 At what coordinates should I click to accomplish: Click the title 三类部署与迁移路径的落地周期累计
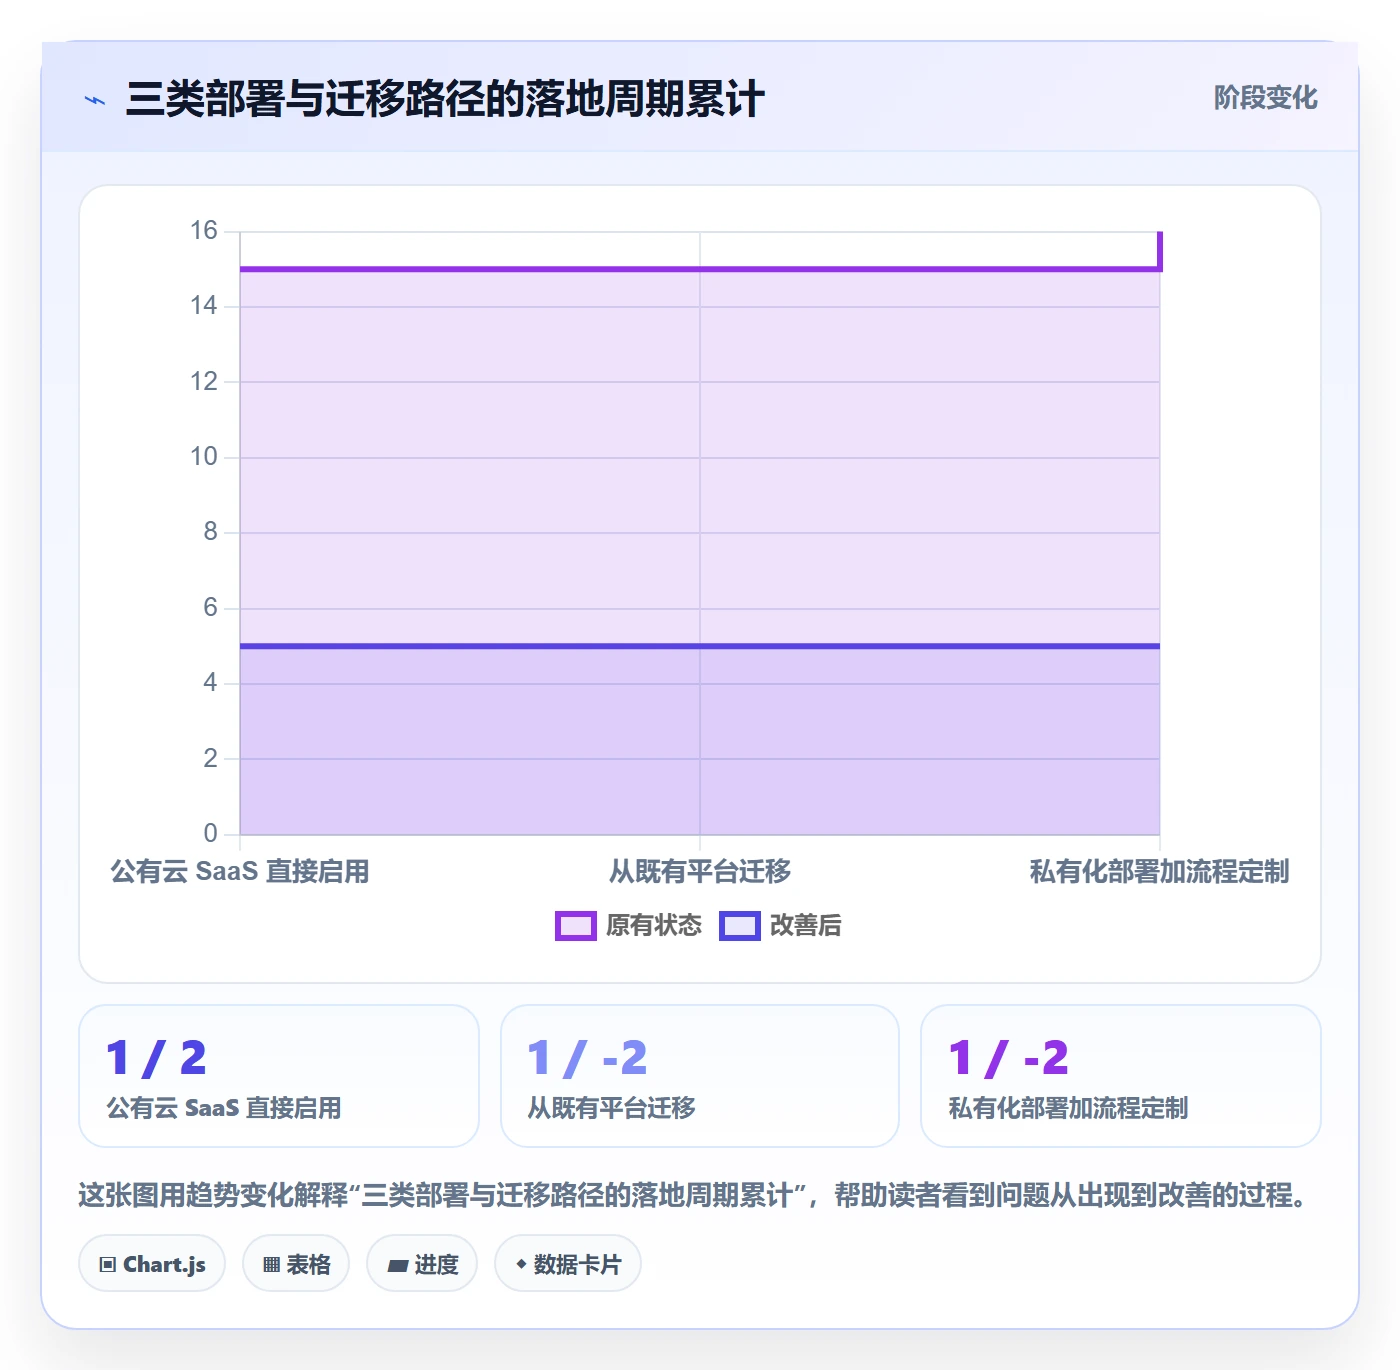(445, 100)
